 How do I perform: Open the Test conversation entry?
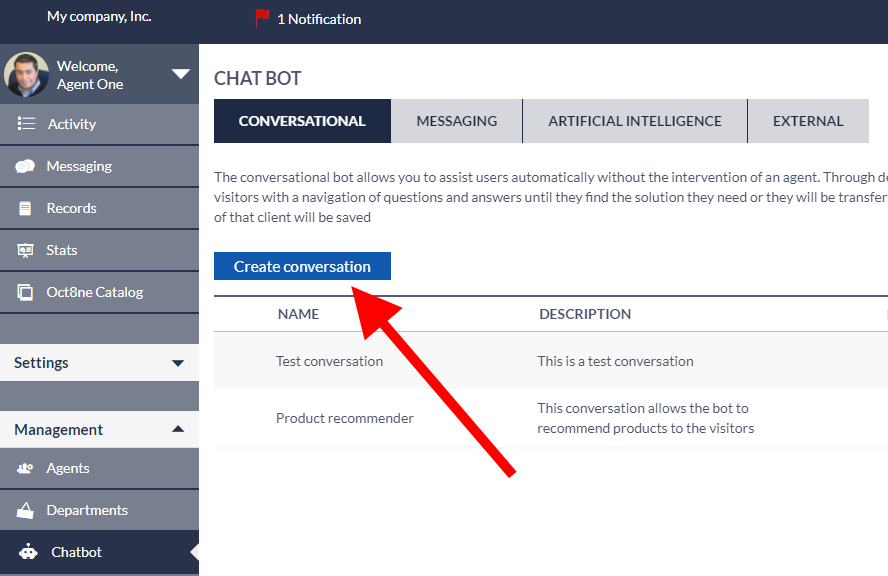click(329, 361)
